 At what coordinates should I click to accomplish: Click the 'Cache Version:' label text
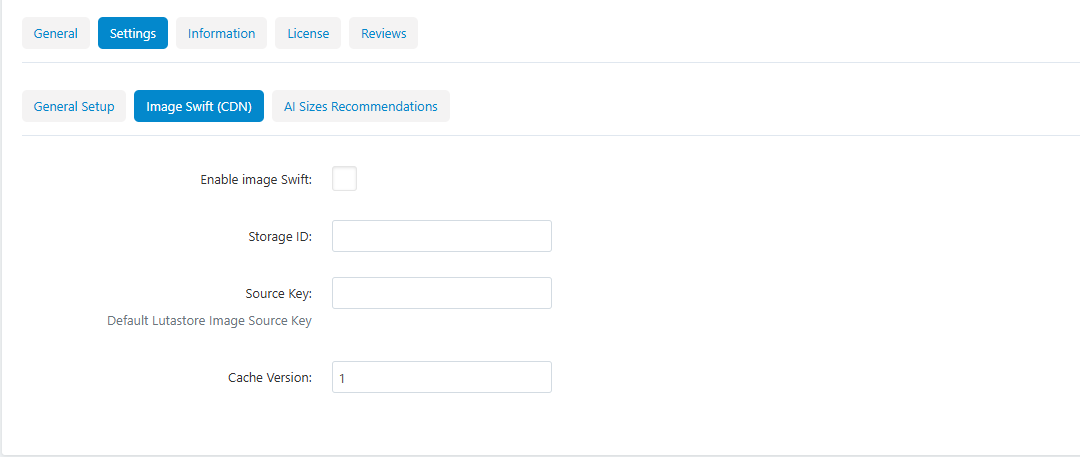tap(271, 377)
